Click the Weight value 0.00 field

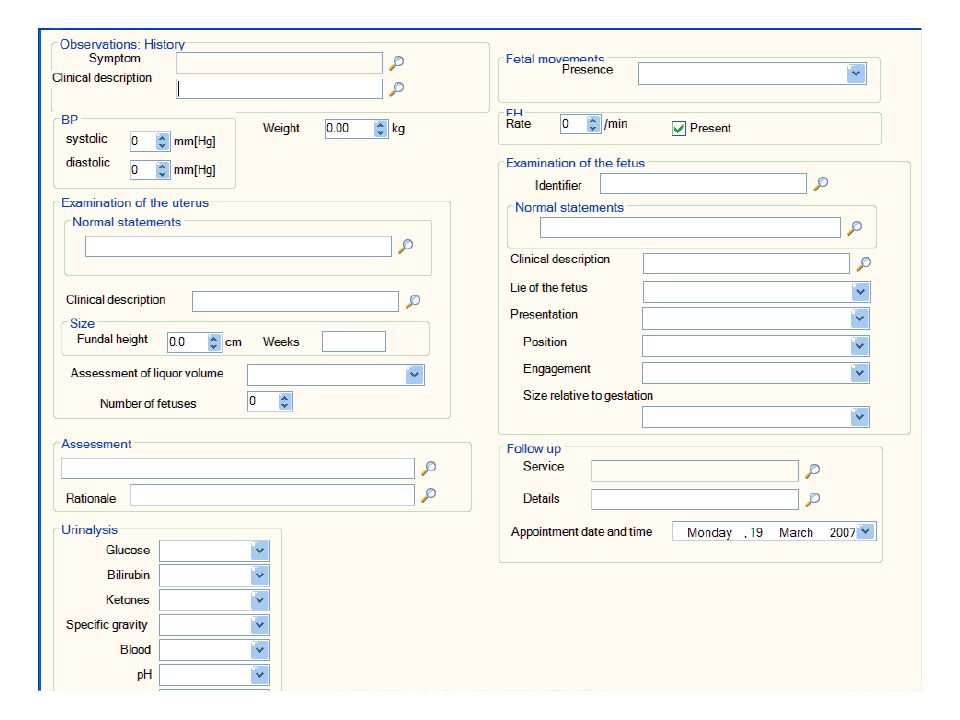tap(349, 129)
